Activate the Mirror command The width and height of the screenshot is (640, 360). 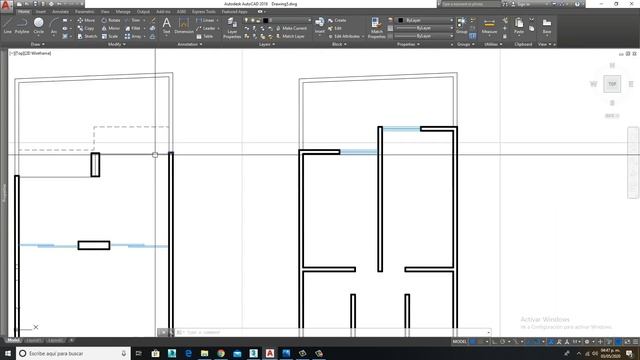click(111, 28)
